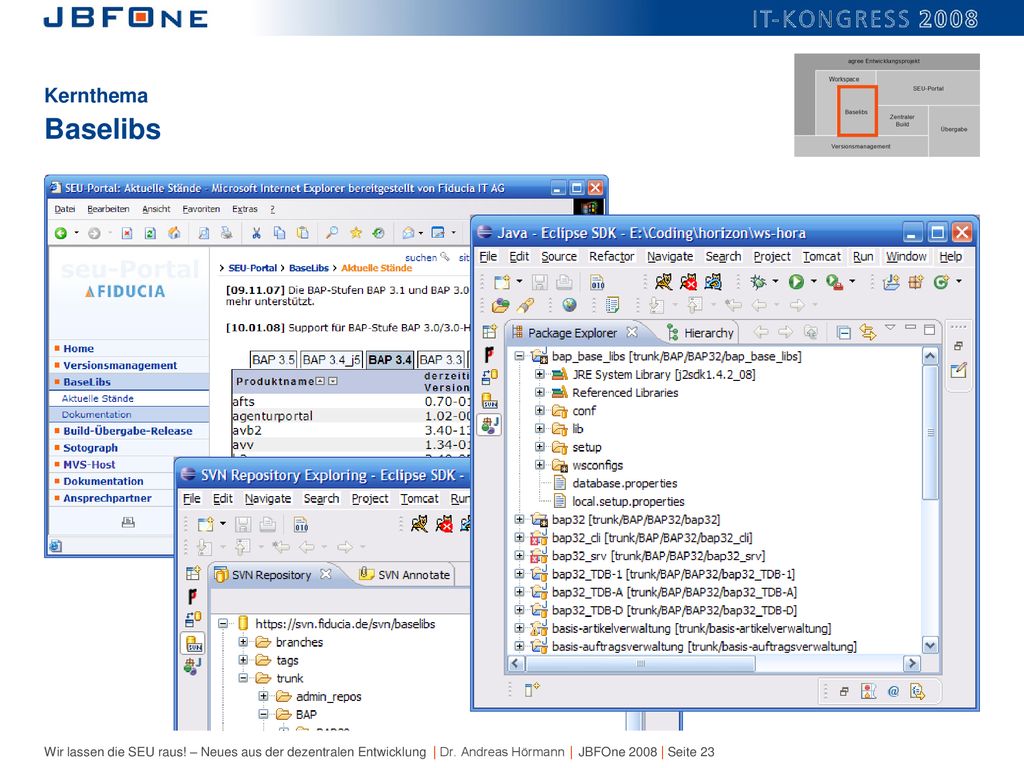Image resolution: width=1024 pixels, height=768 pixels.
Task: Click the External Tools run icon
Action: coord(834,282)
